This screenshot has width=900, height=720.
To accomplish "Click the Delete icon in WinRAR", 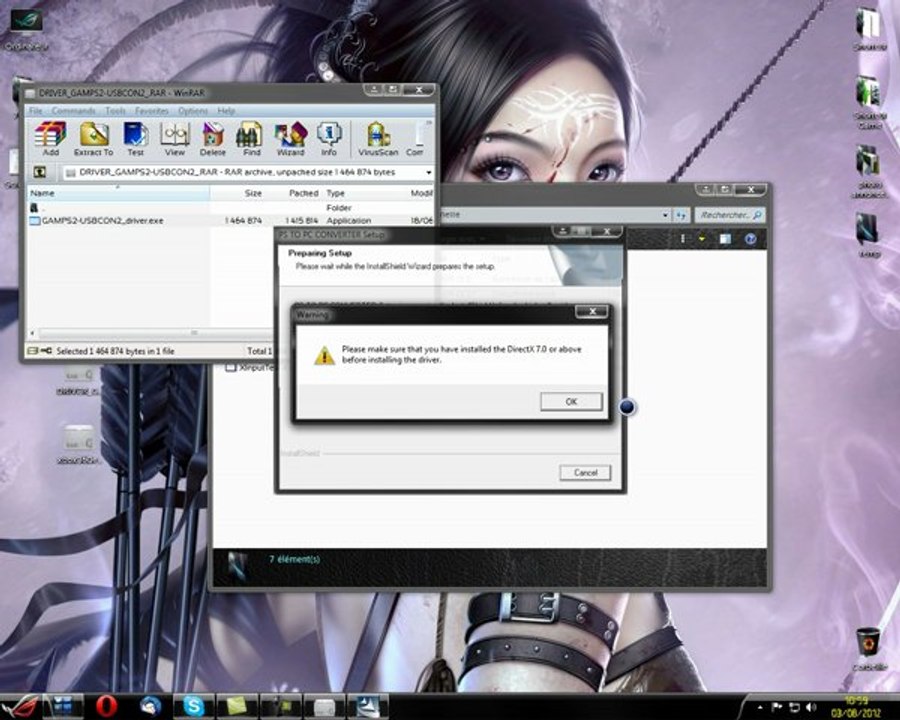I will [x=212, y=138].
